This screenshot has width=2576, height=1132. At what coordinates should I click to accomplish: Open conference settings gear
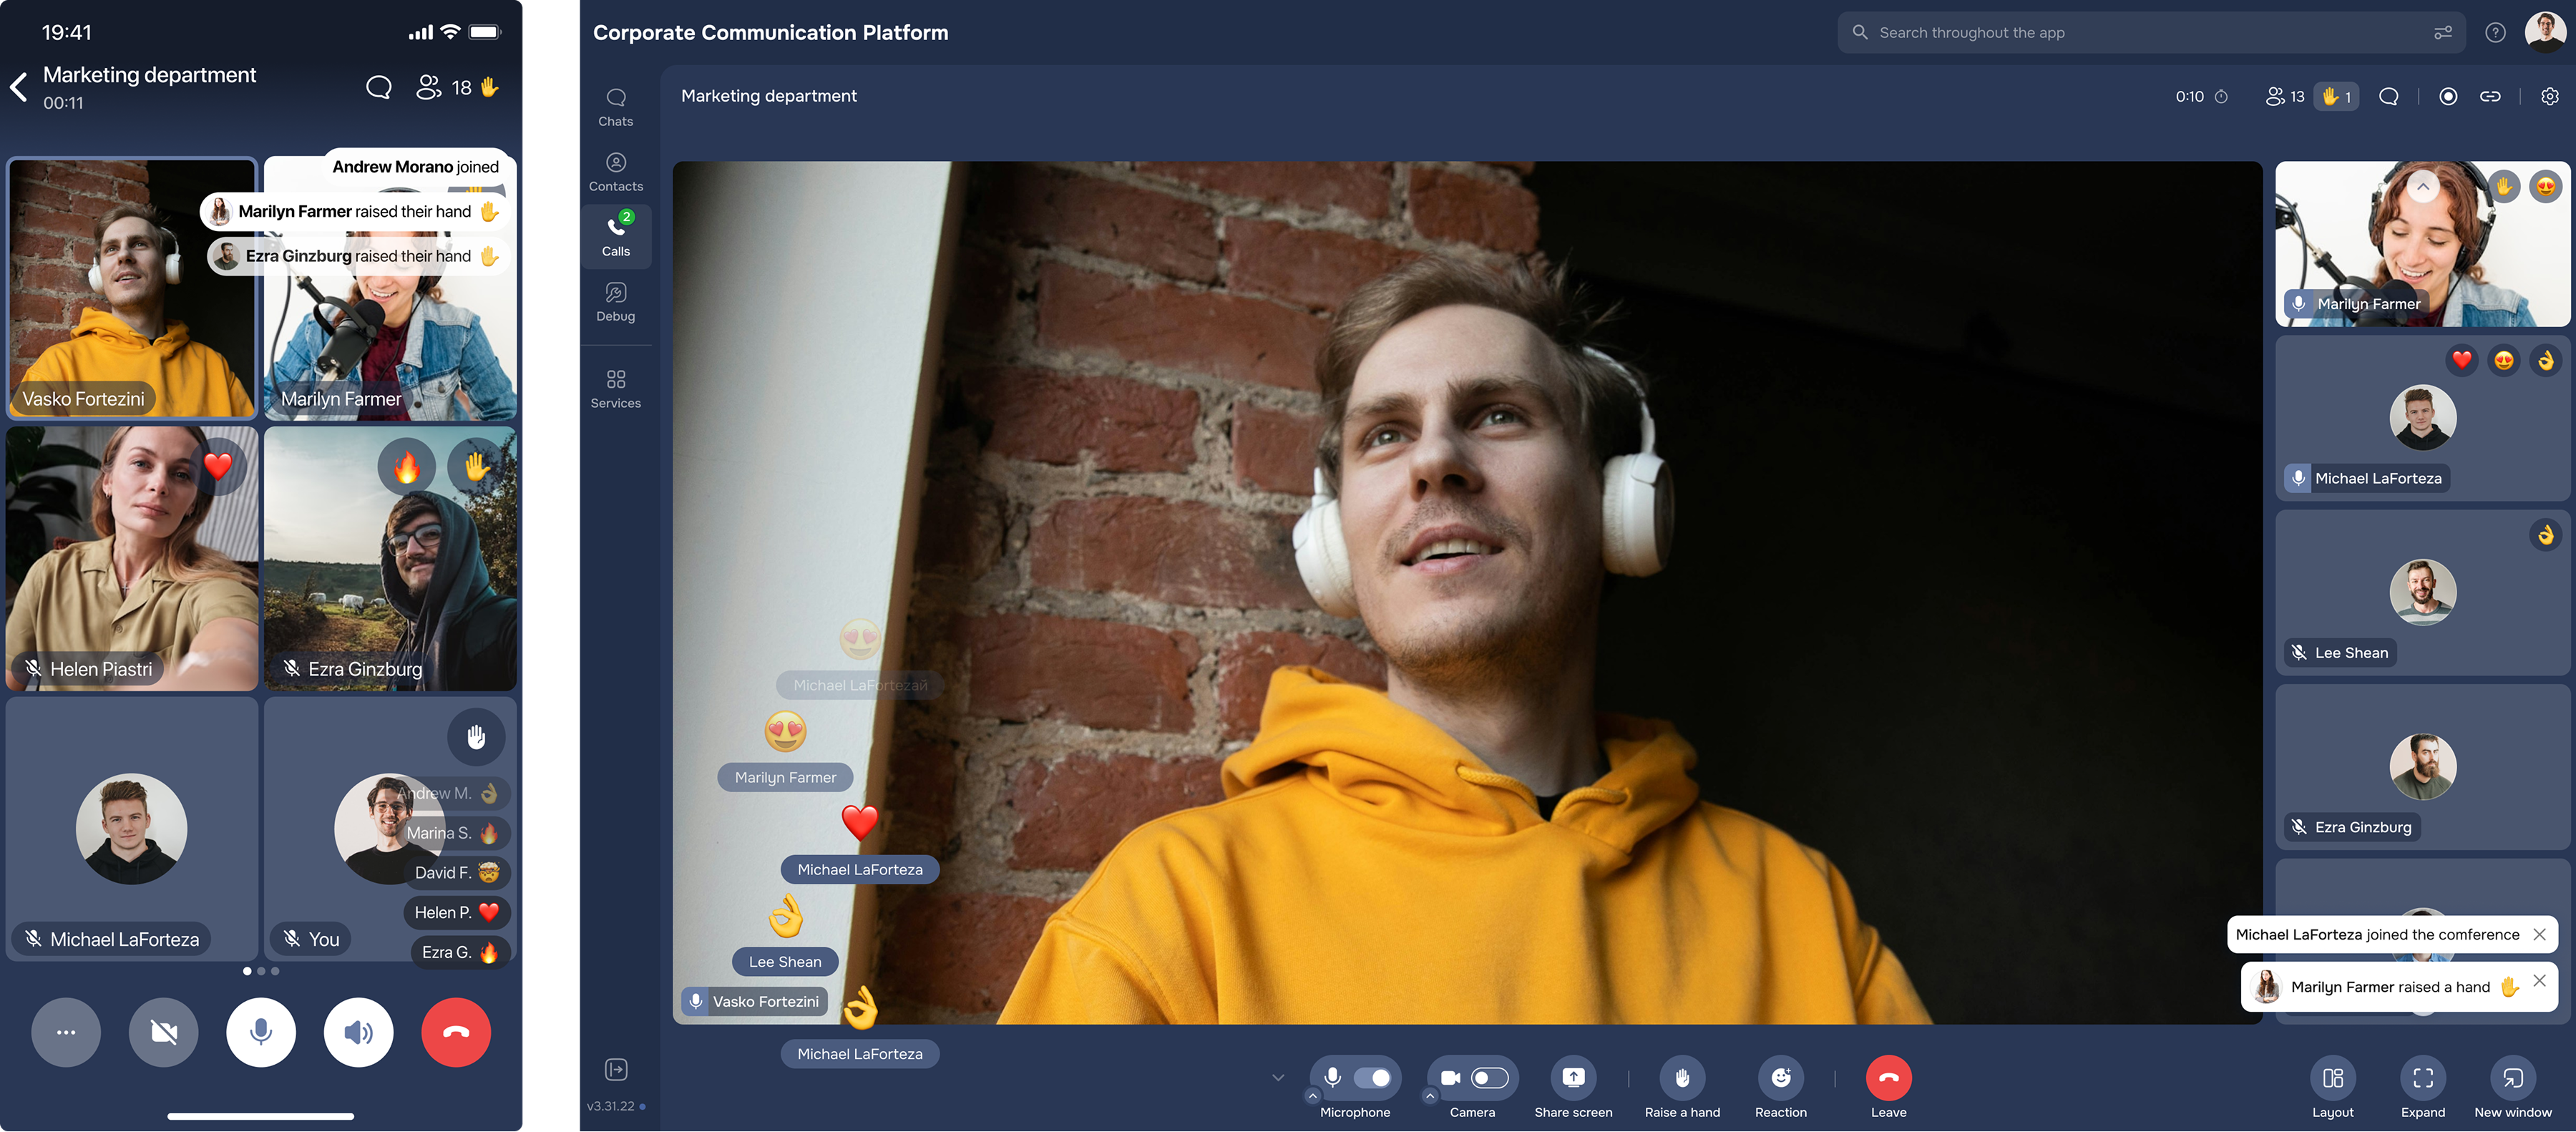[x=2549, y=96]
